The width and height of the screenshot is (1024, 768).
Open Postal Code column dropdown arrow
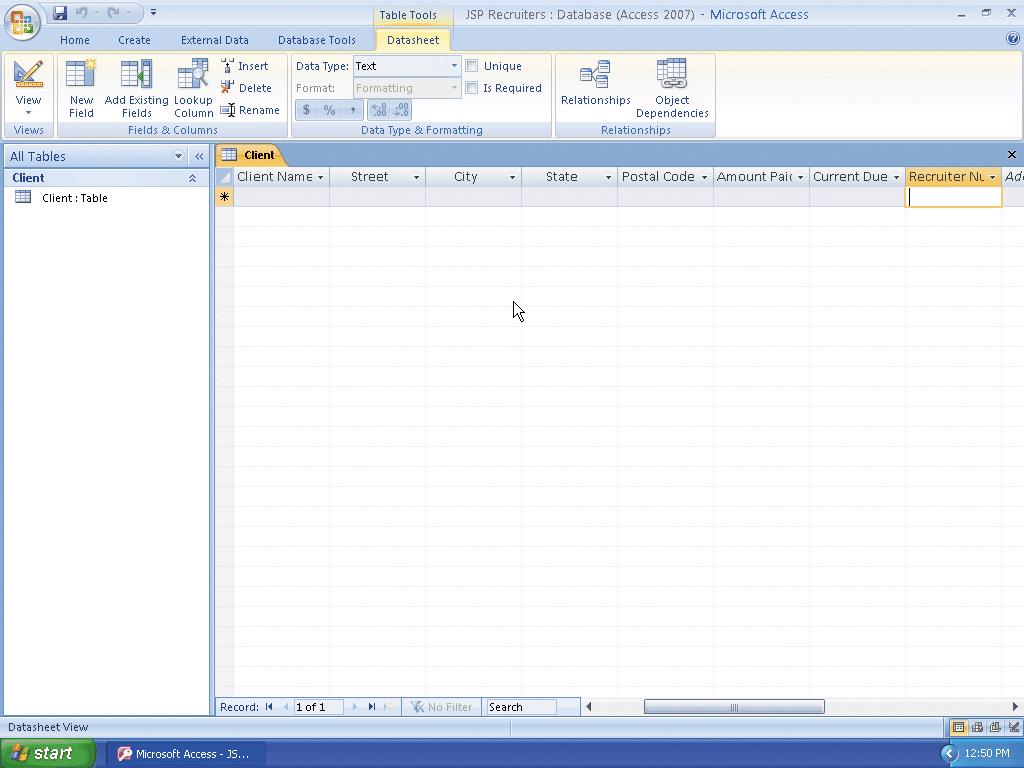tap(705, 177)
